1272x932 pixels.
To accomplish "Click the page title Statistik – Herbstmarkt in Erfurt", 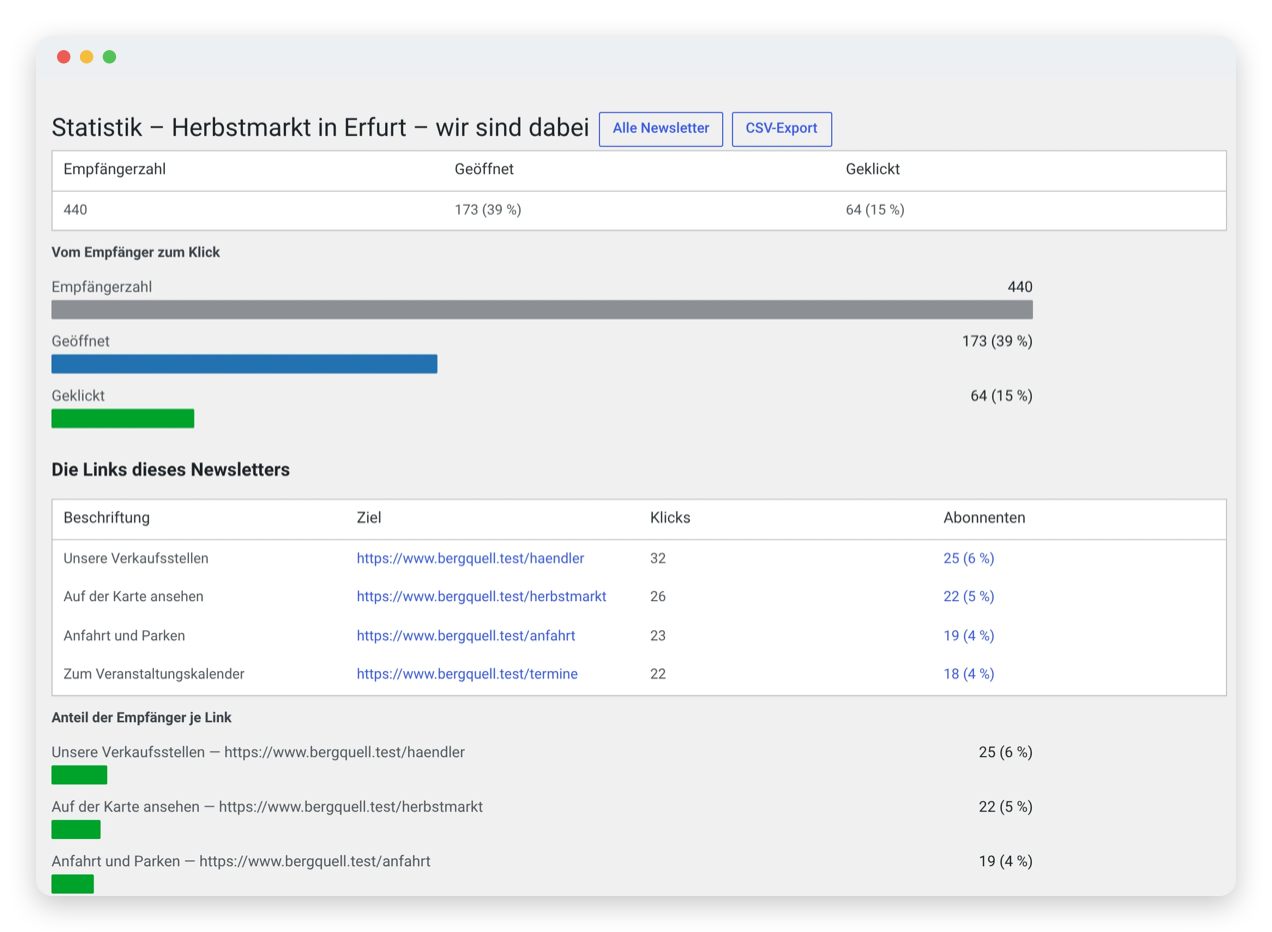I will (x=320, y=128).
